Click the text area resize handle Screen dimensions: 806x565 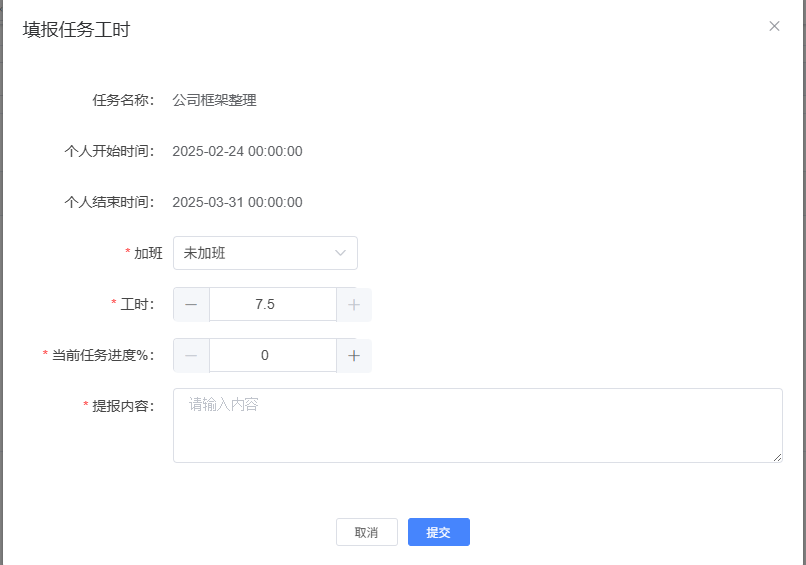click(x=777, y=457)
